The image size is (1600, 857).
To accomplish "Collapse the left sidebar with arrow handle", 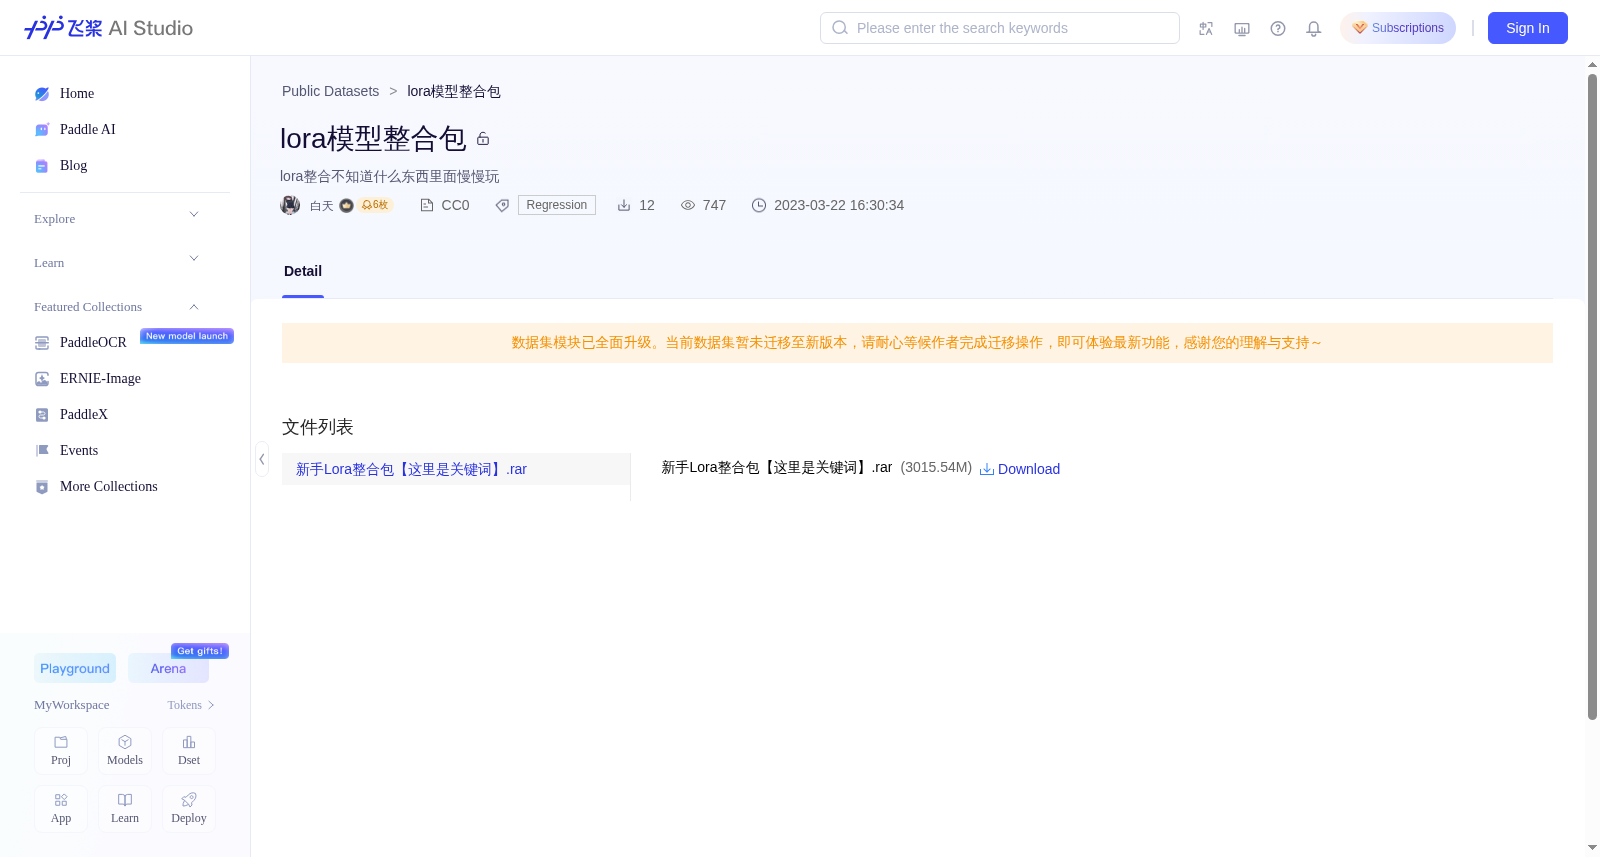I will pyautogui.click(x=262, y=459).
